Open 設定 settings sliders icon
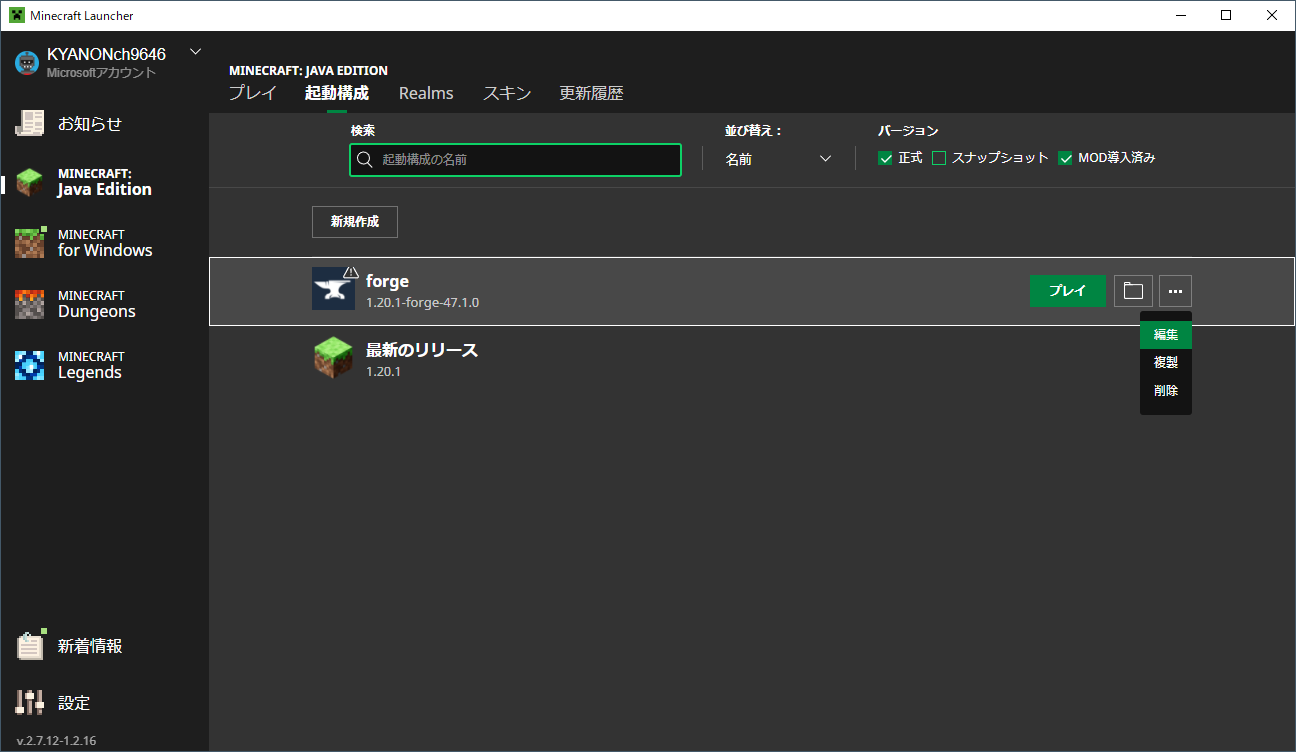This screenshot has width=1296, height=752. point(30,702)
